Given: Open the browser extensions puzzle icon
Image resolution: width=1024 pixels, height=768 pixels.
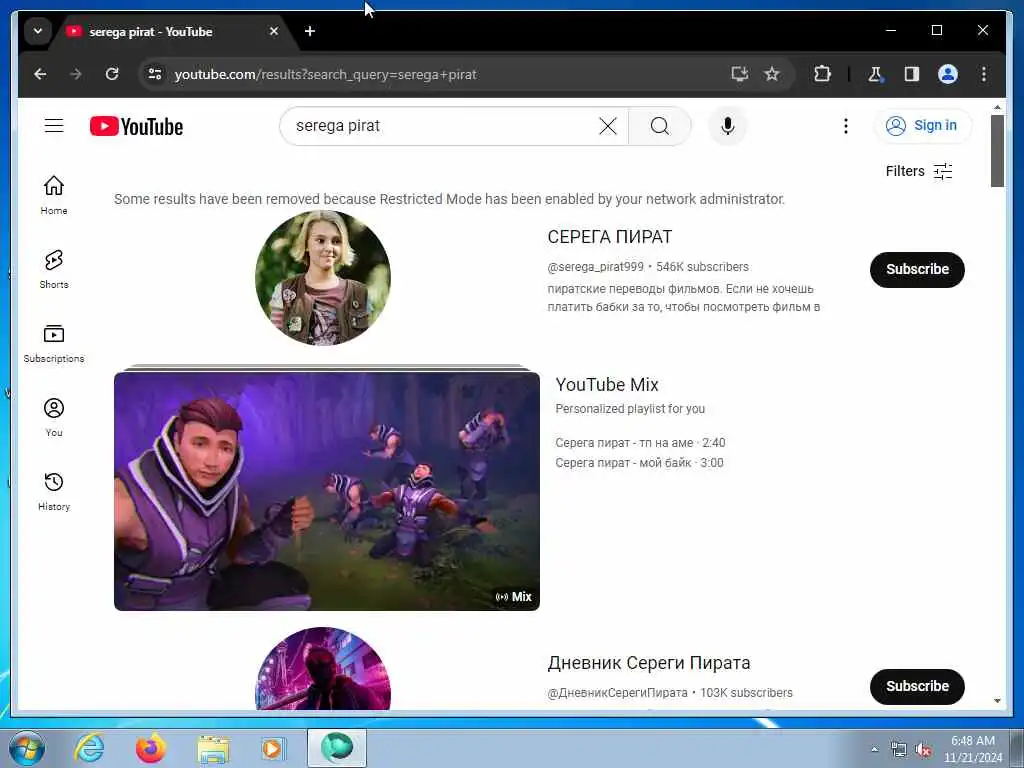Looking at the screenshot, I should (x=822, y=74).
